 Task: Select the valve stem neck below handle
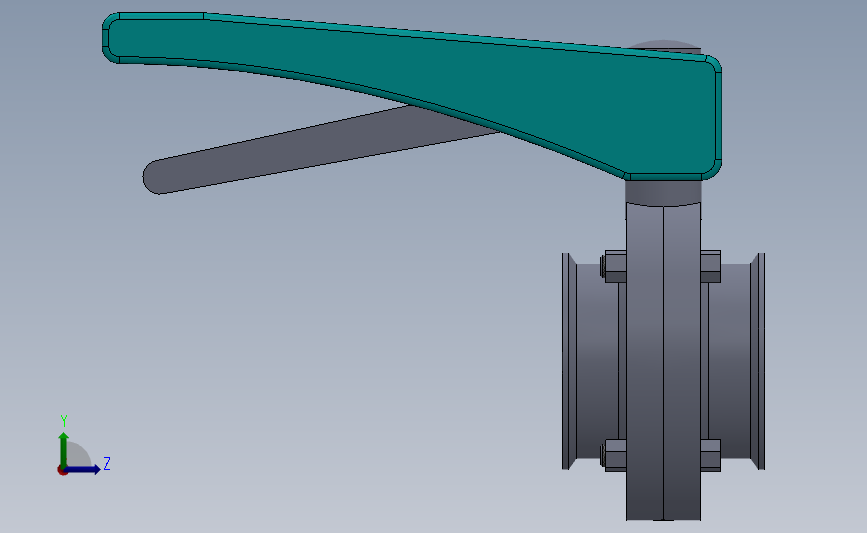click(x=663, y=192)
